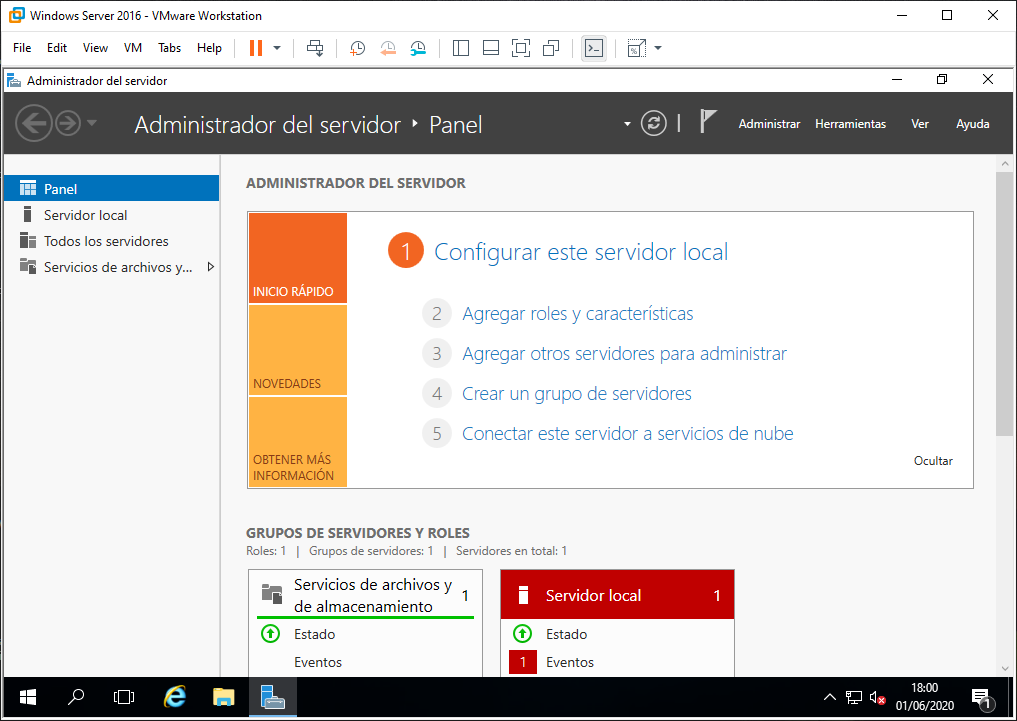Open the dropdown arrow beside pause button
1017x721 pixels.
tap(277, 48)
